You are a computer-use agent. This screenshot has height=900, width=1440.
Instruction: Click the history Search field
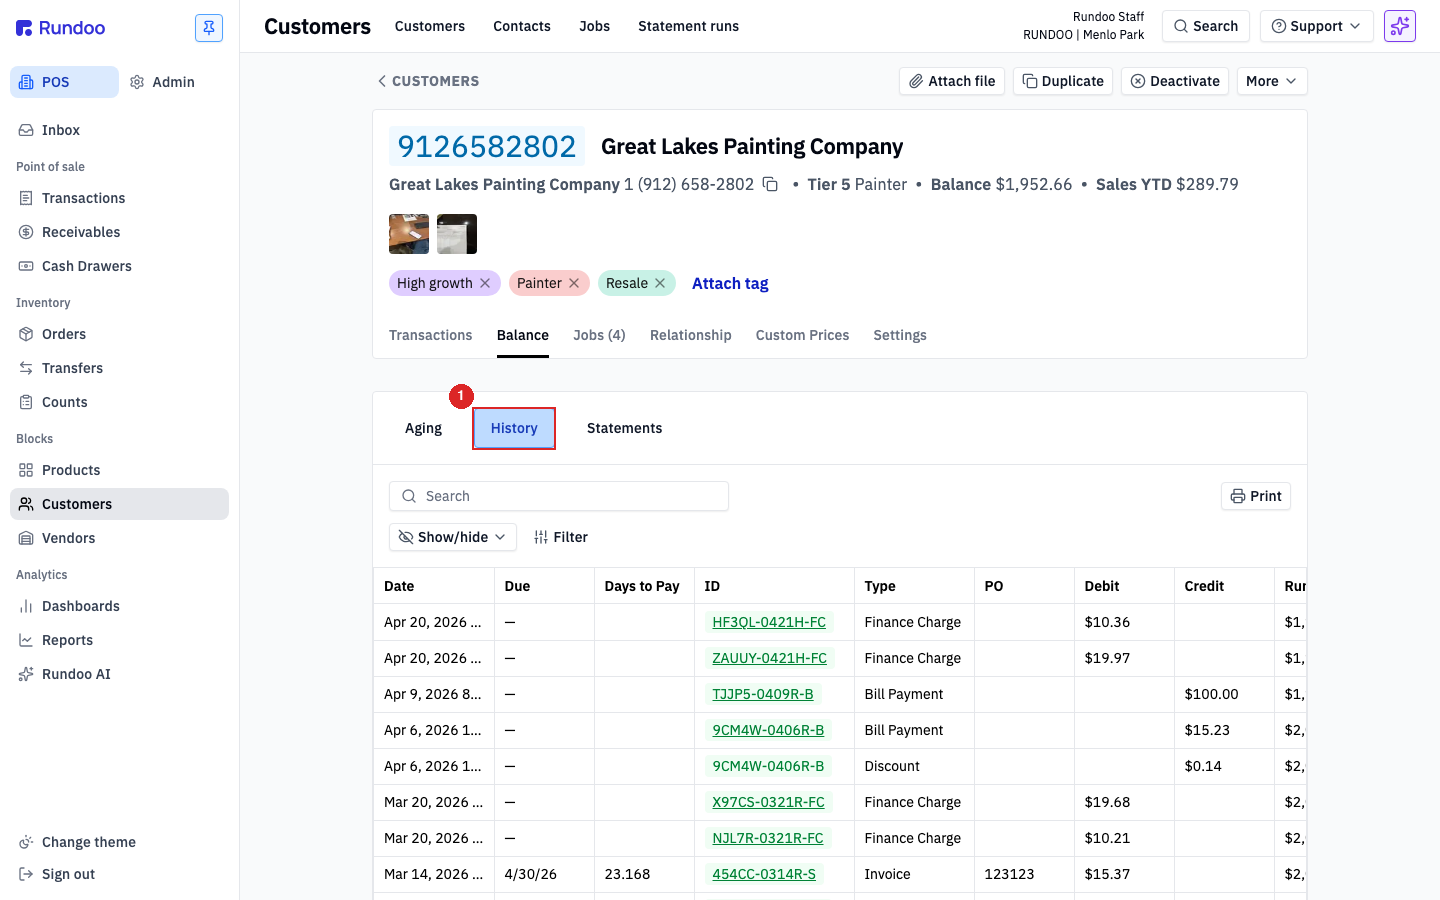tap(559, 496)
